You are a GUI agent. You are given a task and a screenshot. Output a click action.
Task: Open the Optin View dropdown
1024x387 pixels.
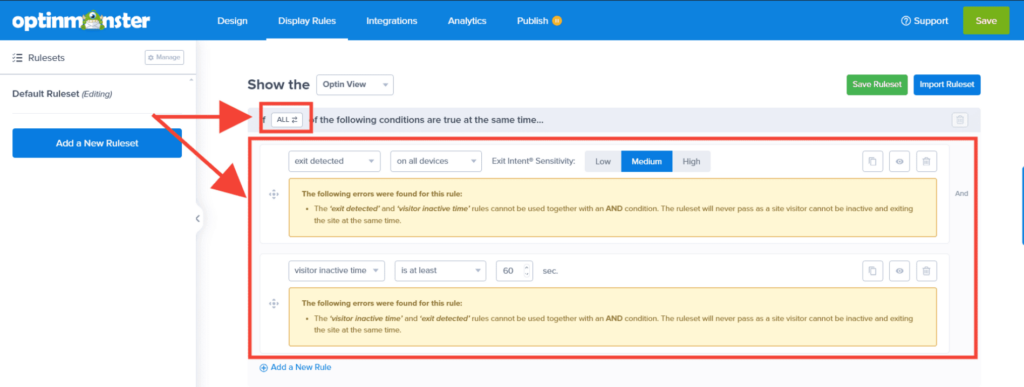355,85
